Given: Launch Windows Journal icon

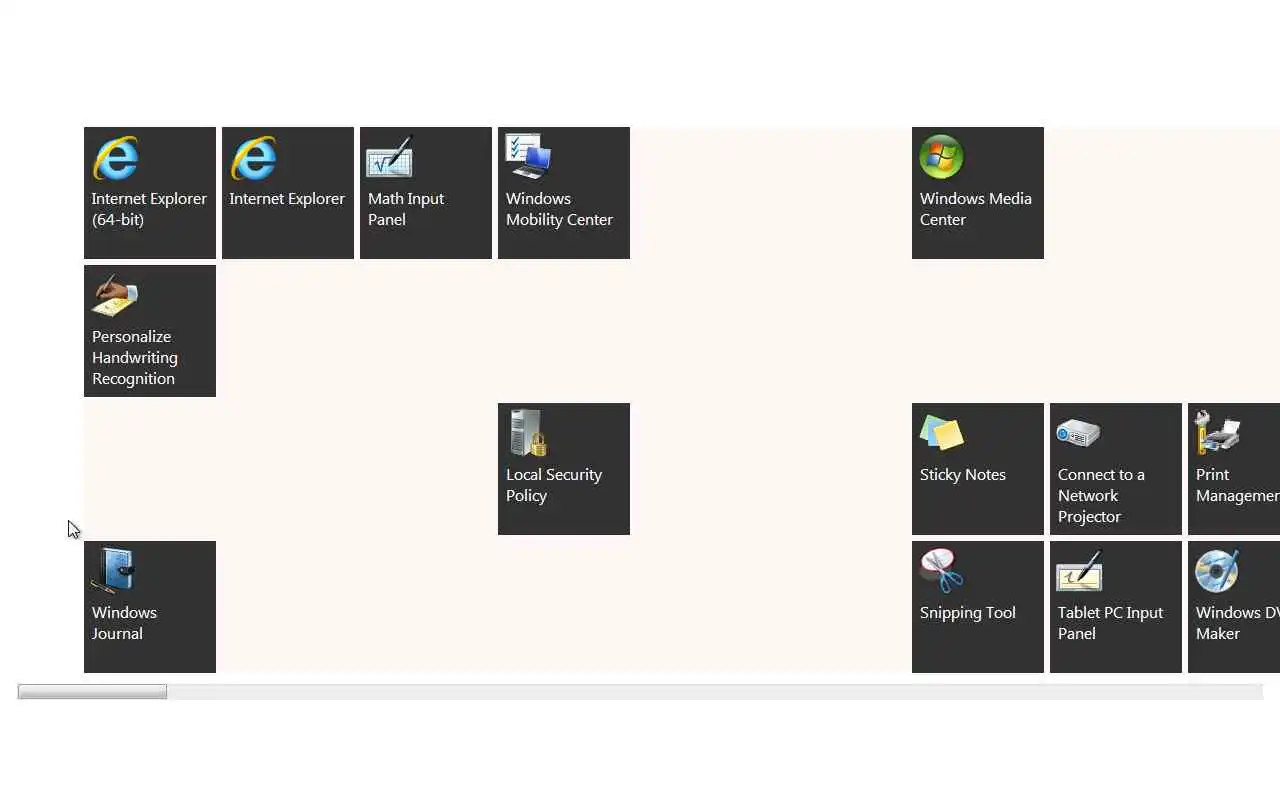Looking at the screenshot, I should pyautogui.click(x=114, y=571).
